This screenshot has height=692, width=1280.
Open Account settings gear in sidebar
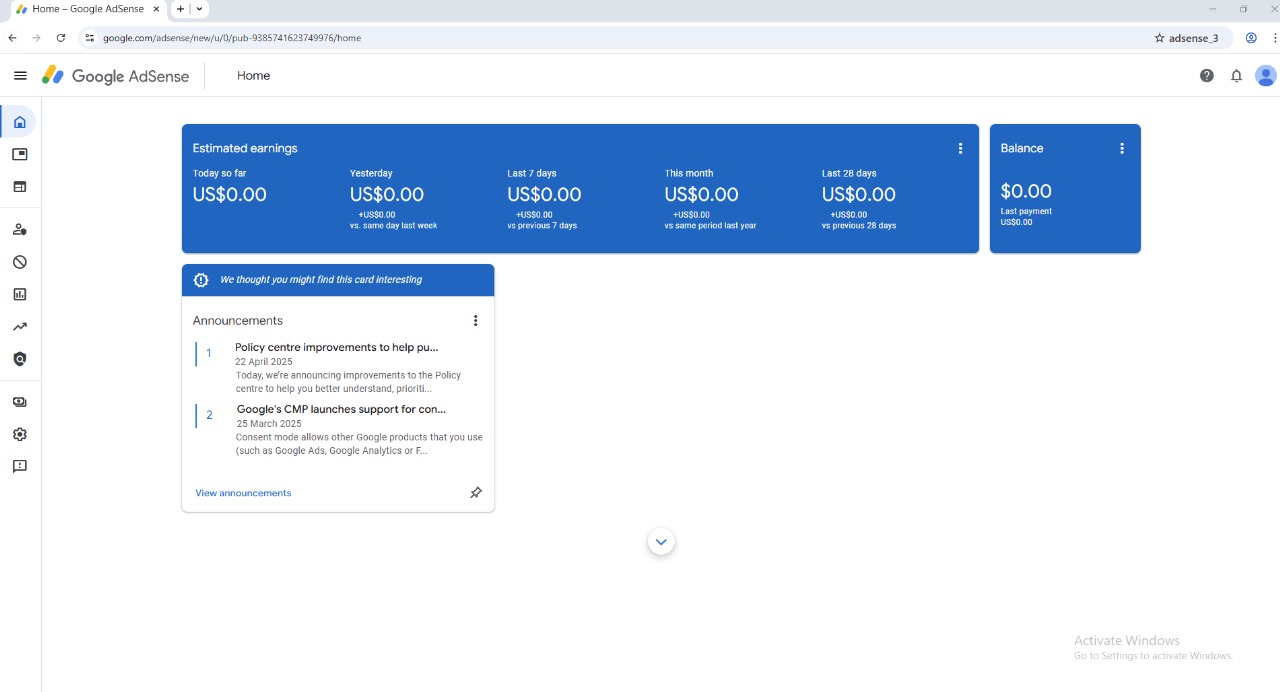click(19, 434)
